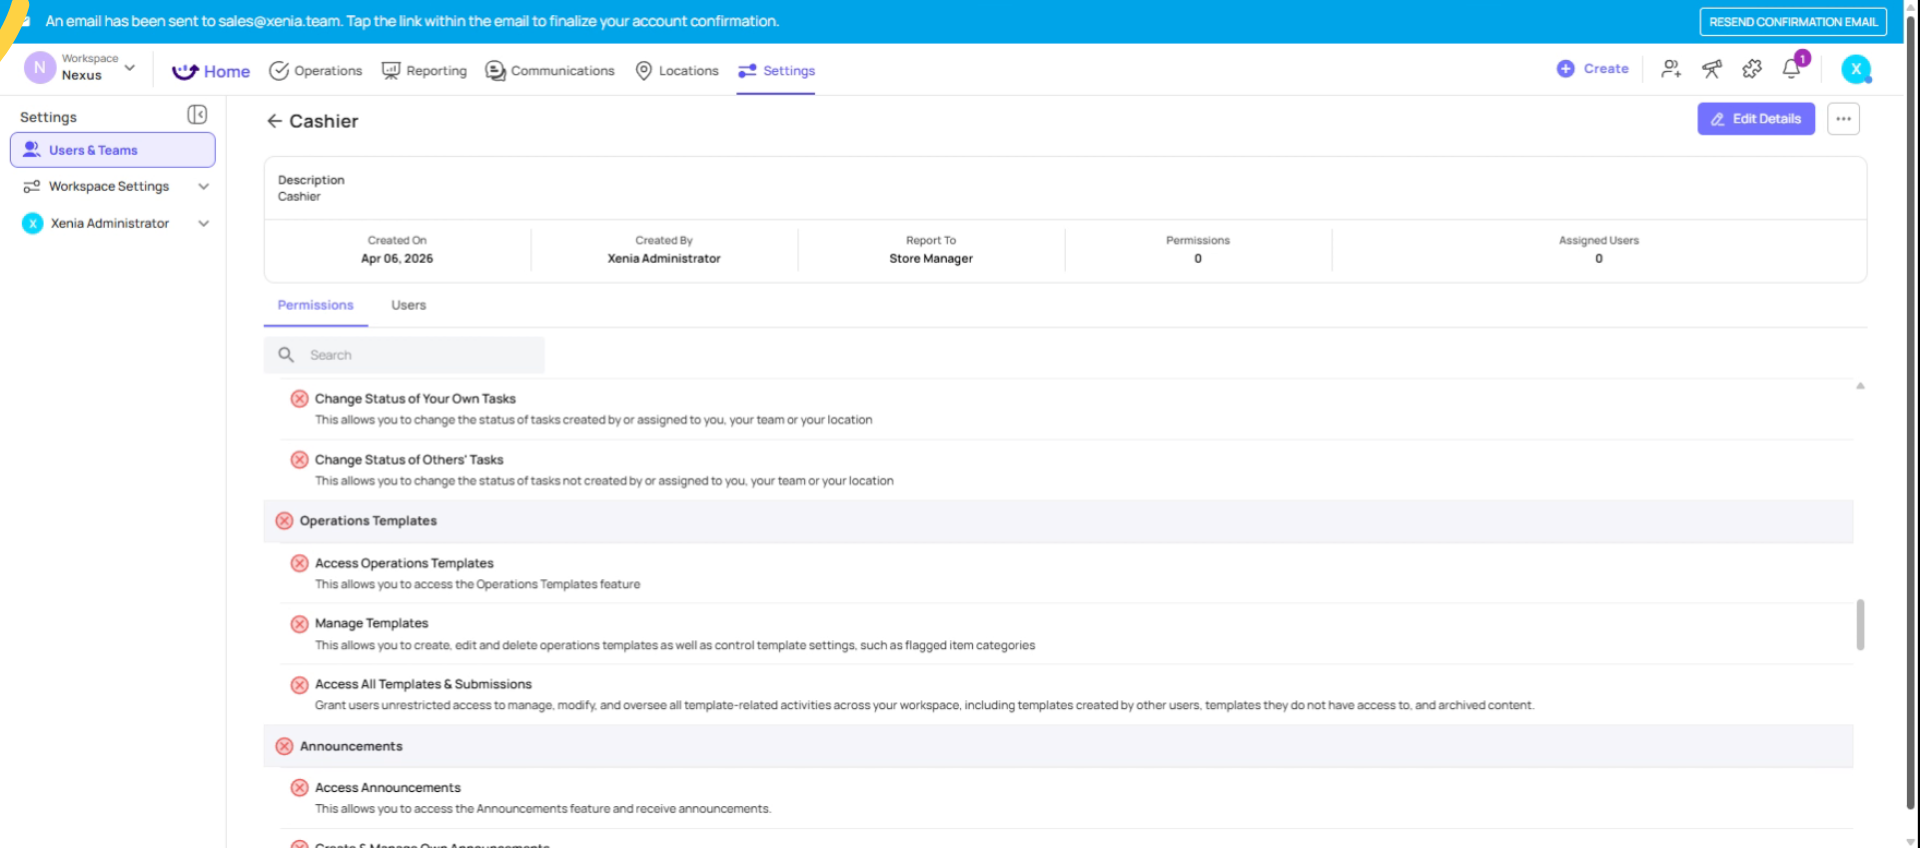1920x848 pixels.
Task: Click the Store Manager report-to value
Action: point(931,259)
